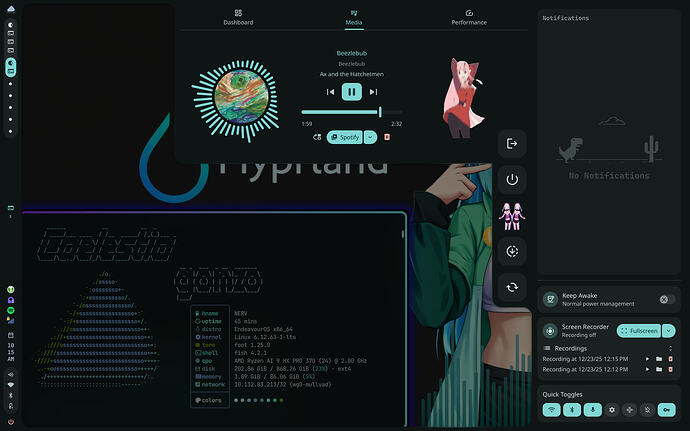The width and height of the screenshot is (690, 431).
Task: Pause the playing Beezlebub track
Action: (x=351, y=92)
